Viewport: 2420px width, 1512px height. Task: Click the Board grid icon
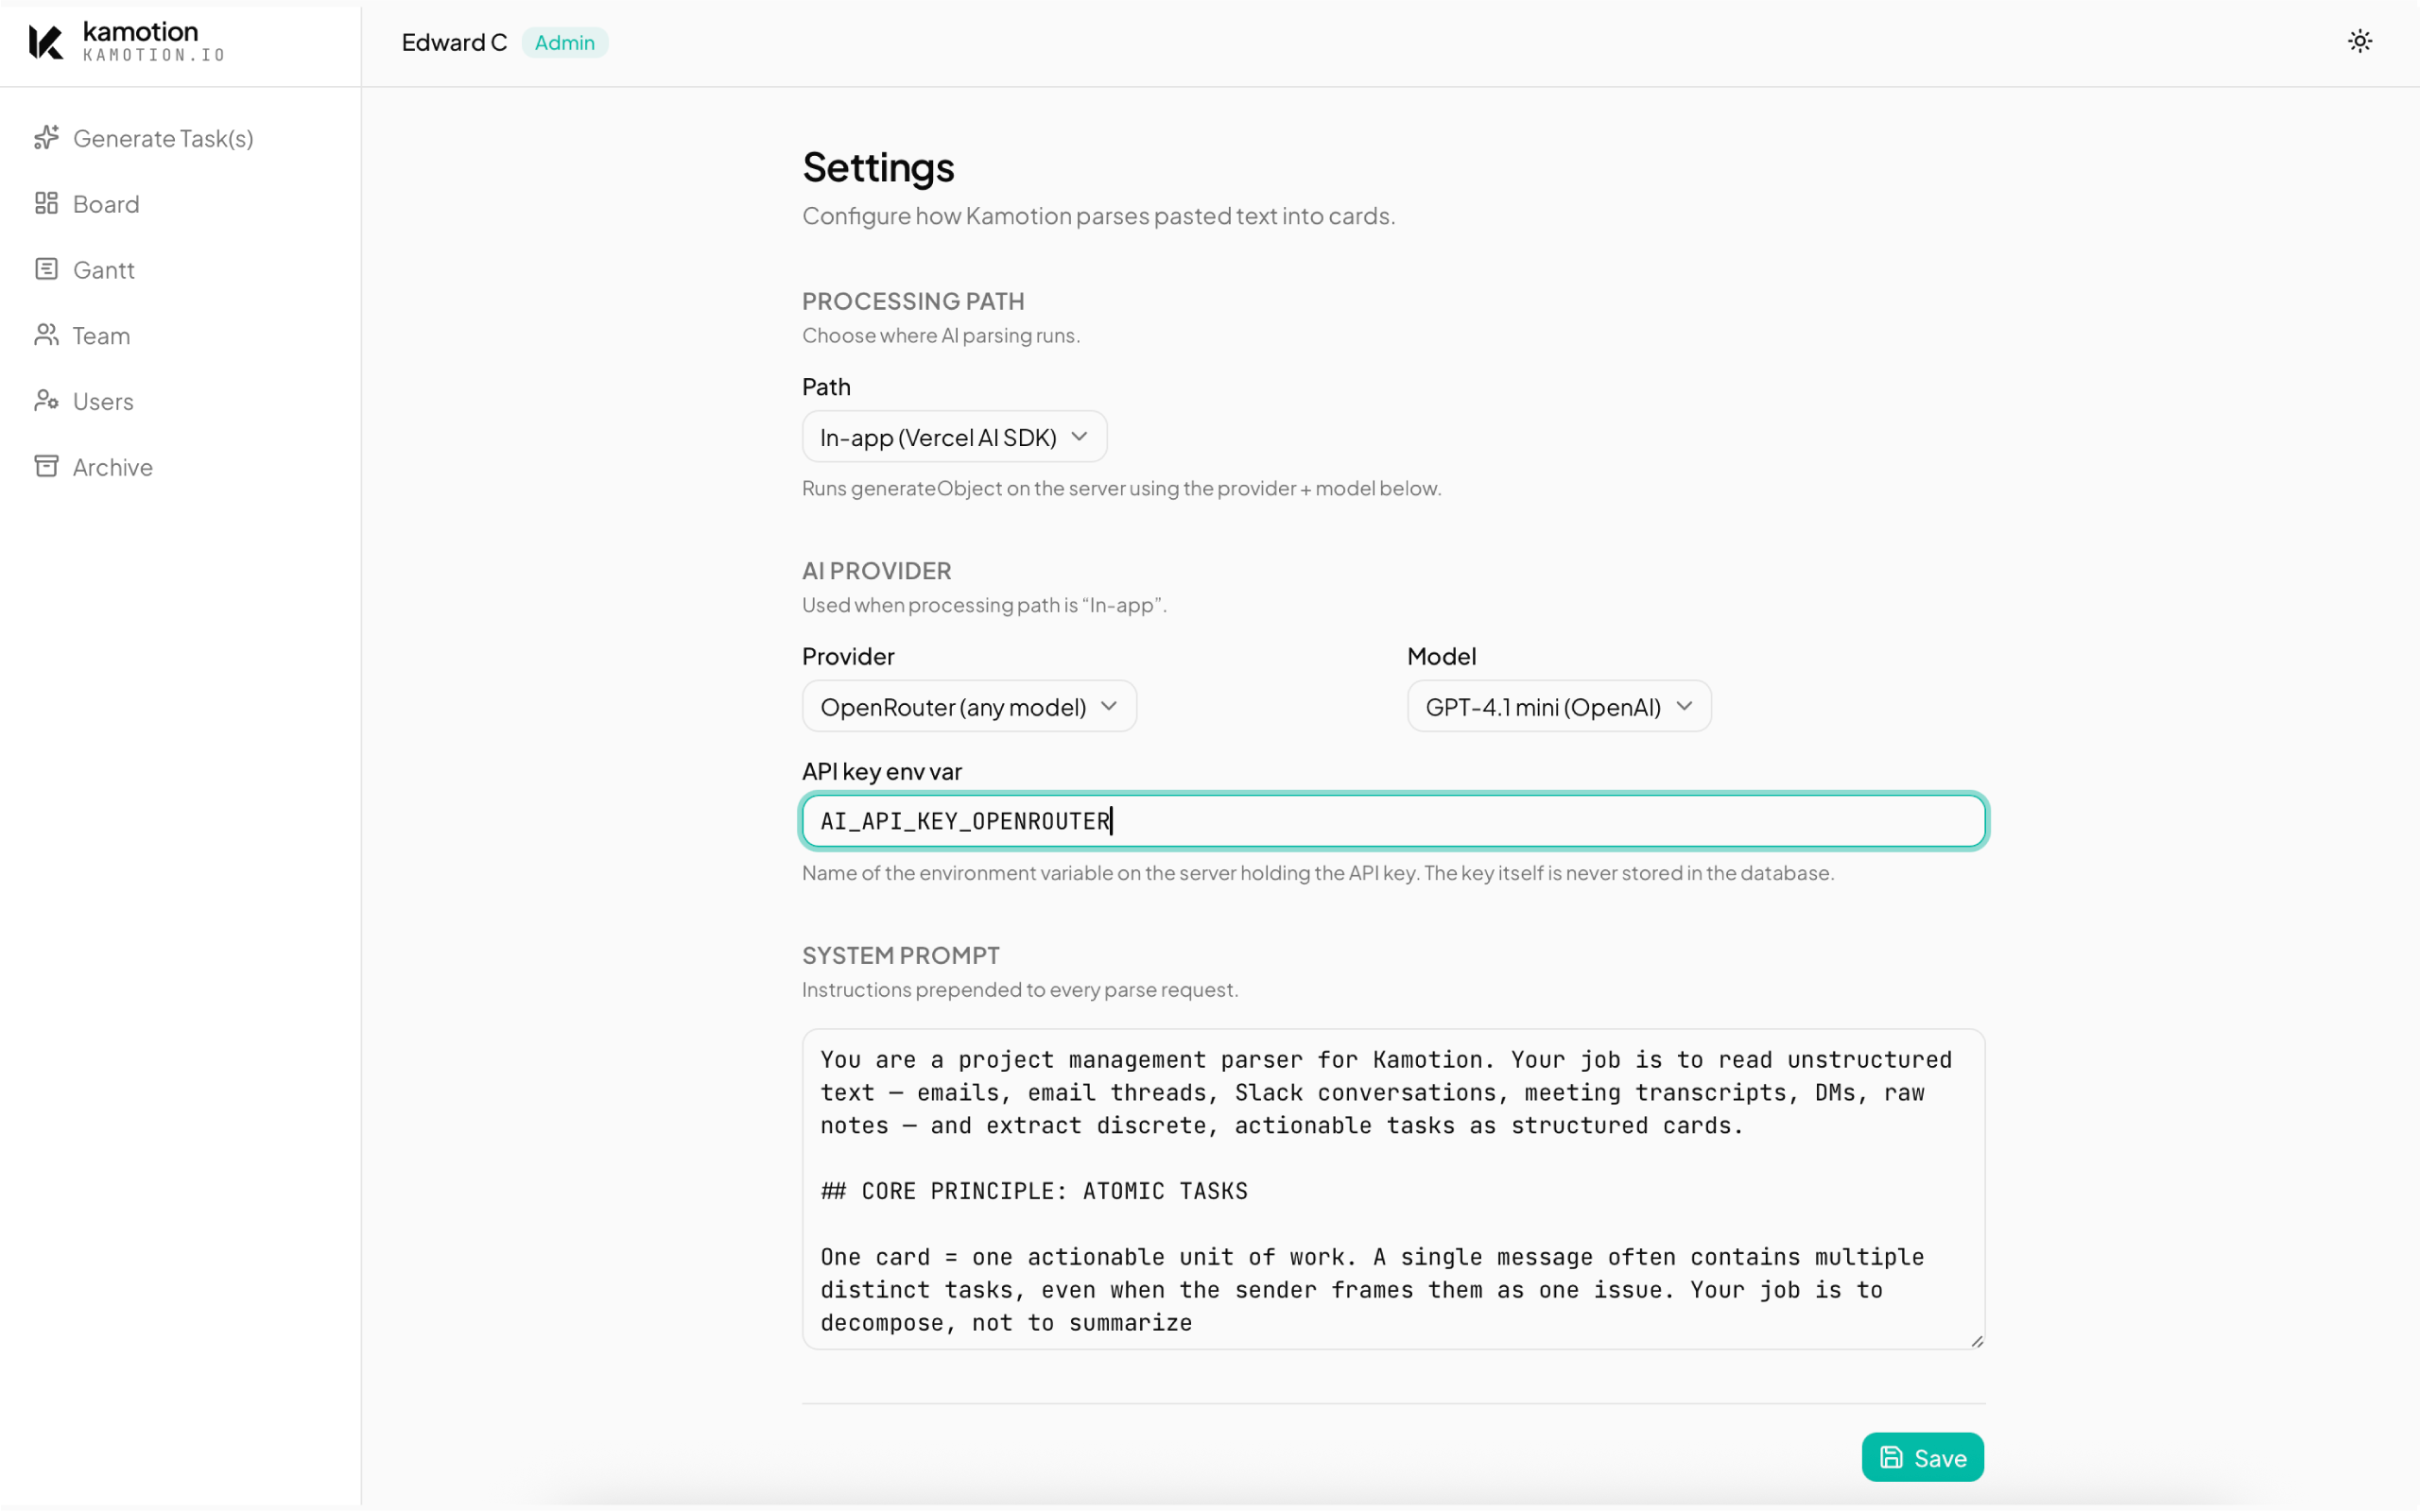[x=46, y=203]
